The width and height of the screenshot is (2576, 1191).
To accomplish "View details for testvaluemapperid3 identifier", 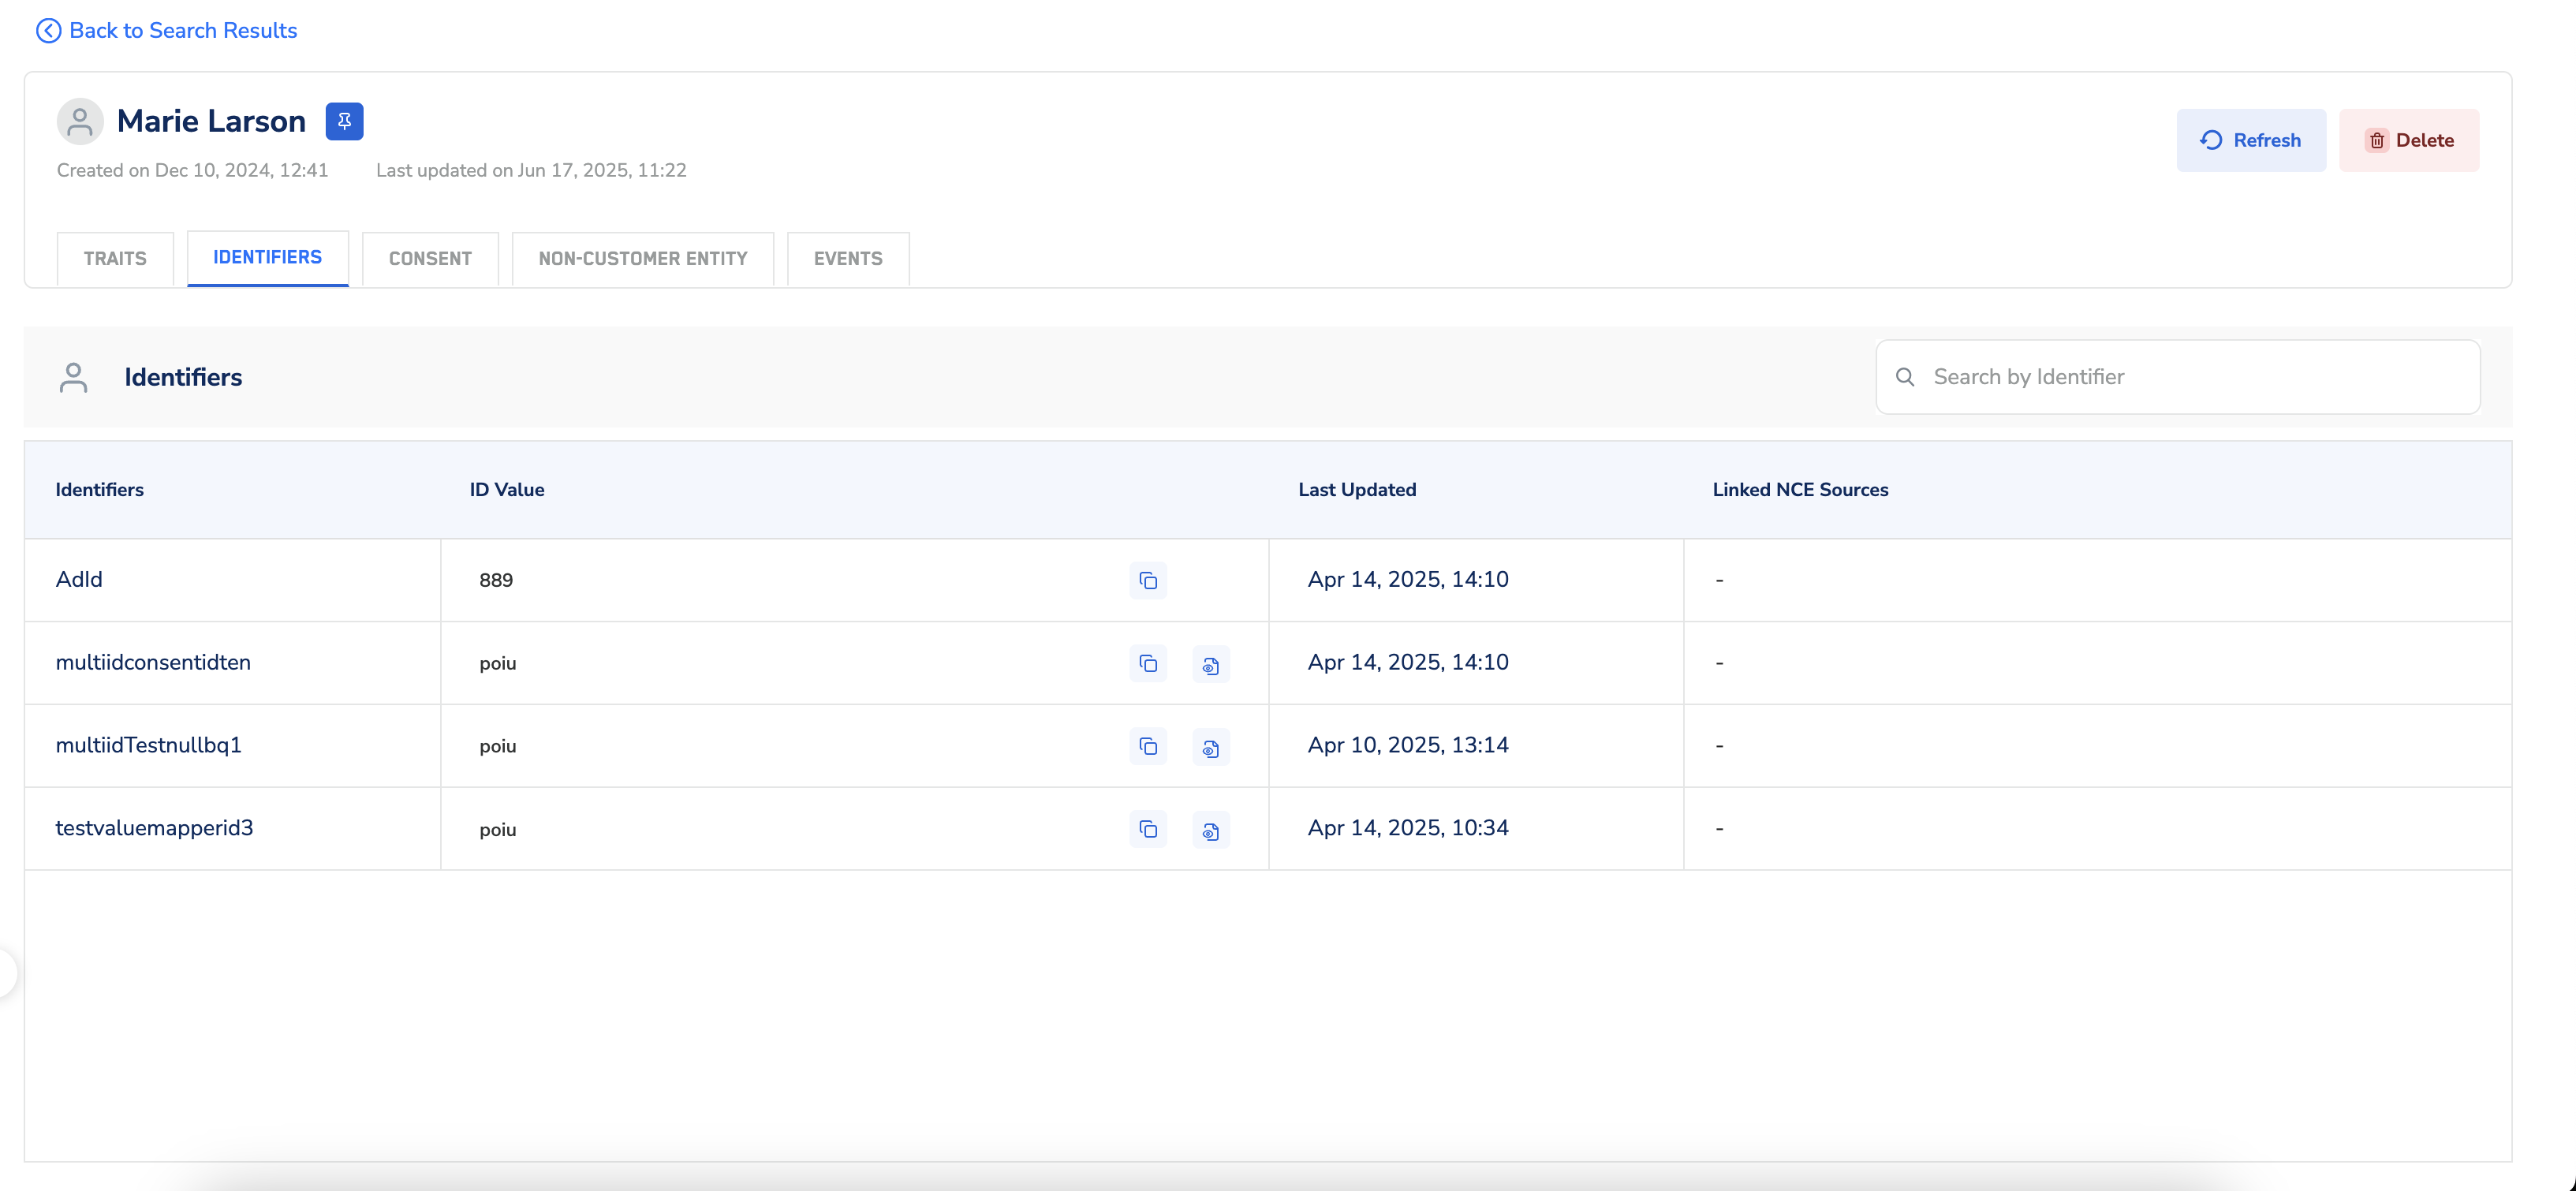I will click(x=1210, y=831).
